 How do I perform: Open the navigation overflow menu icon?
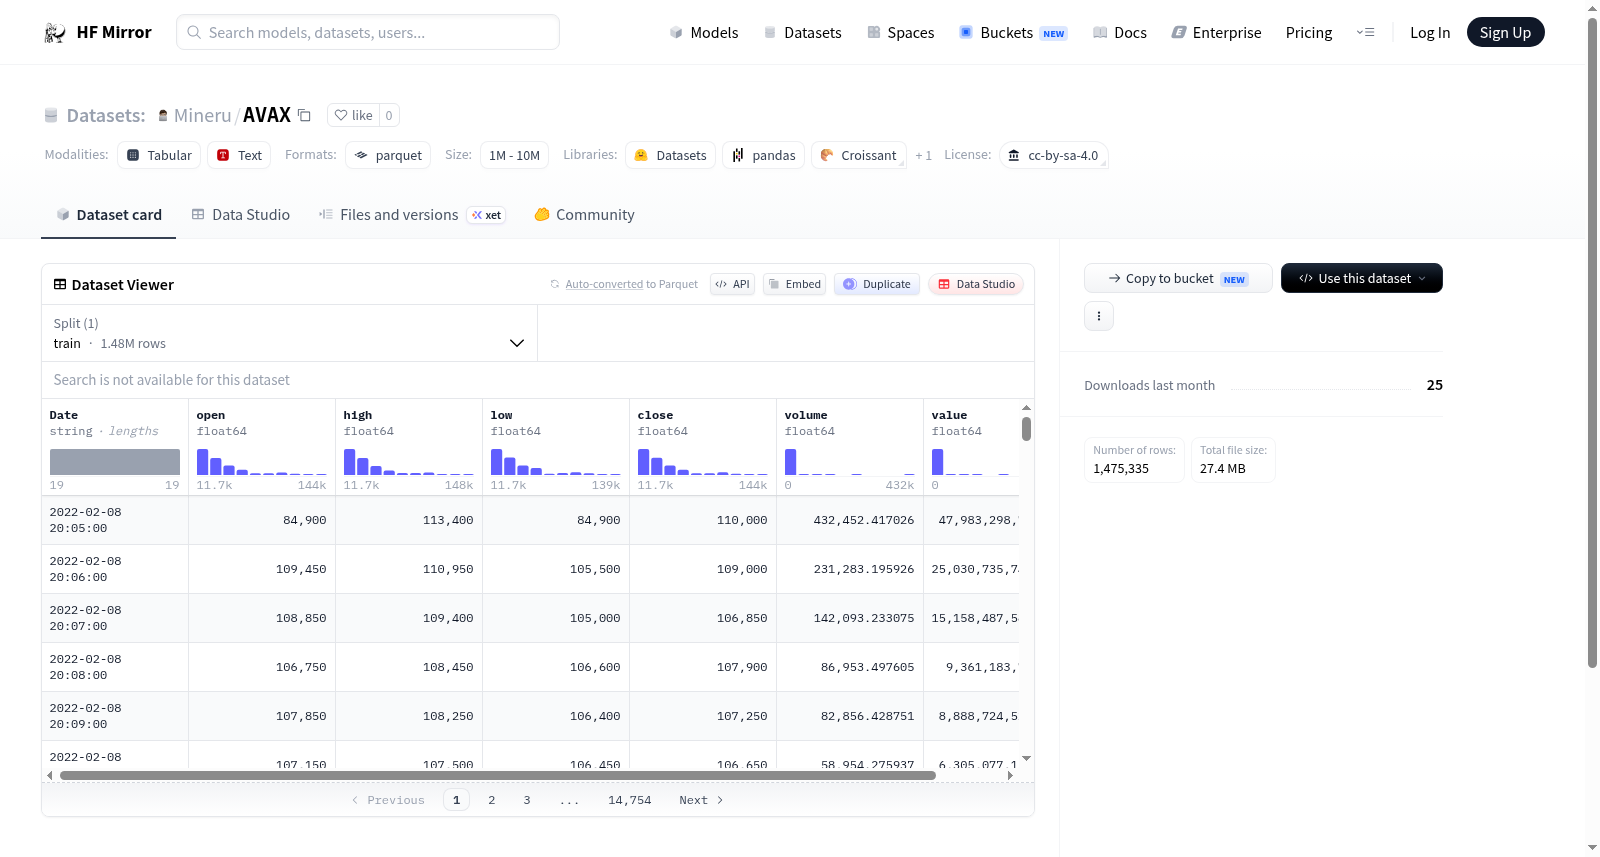1365,32
